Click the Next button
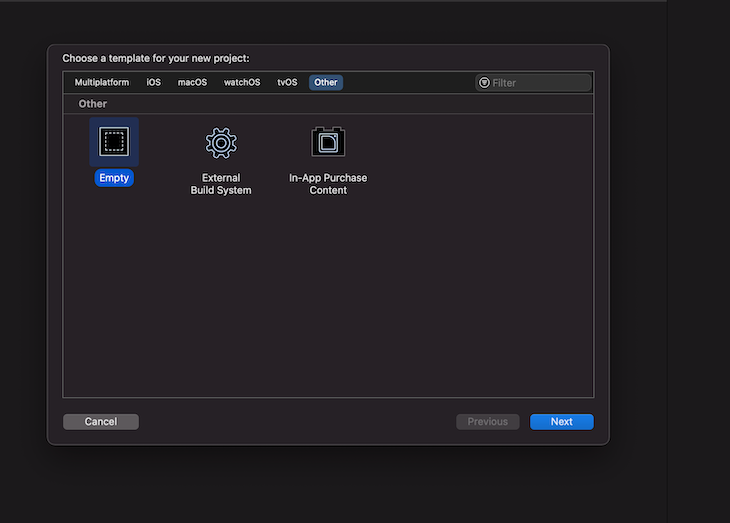730x523 pixels. pos(562,421)
